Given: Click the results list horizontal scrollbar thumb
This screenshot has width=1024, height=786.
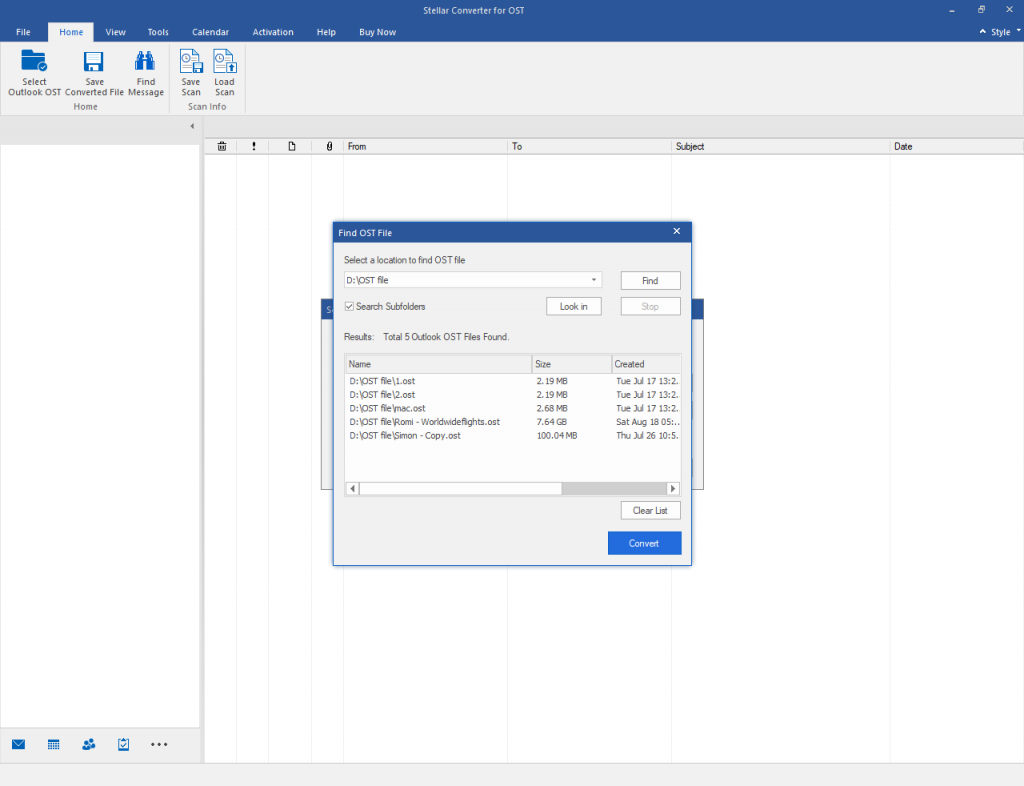Looking at the screenshot, I should (x=460, y=488).
